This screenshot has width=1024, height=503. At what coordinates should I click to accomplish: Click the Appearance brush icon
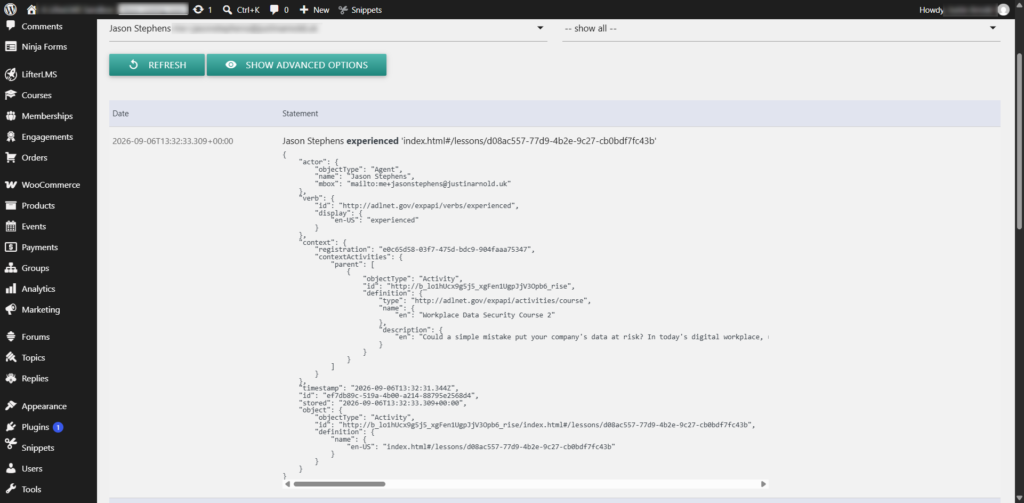coord(10,406)
